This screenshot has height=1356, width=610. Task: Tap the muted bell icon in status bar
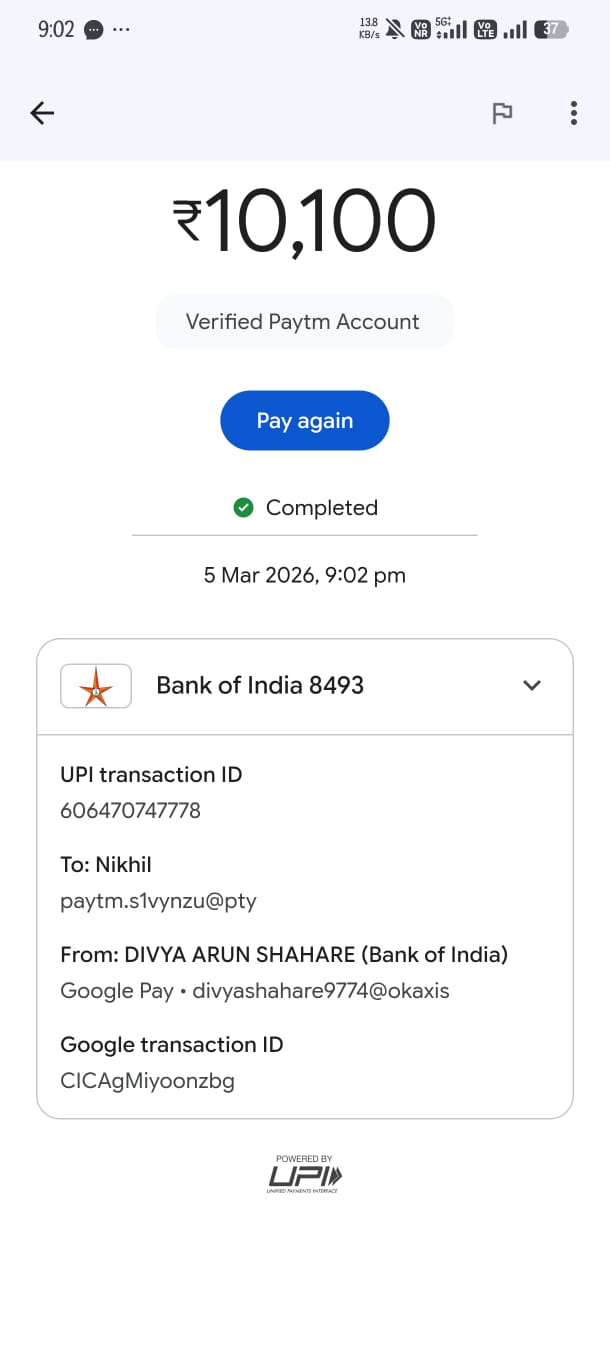396,29
